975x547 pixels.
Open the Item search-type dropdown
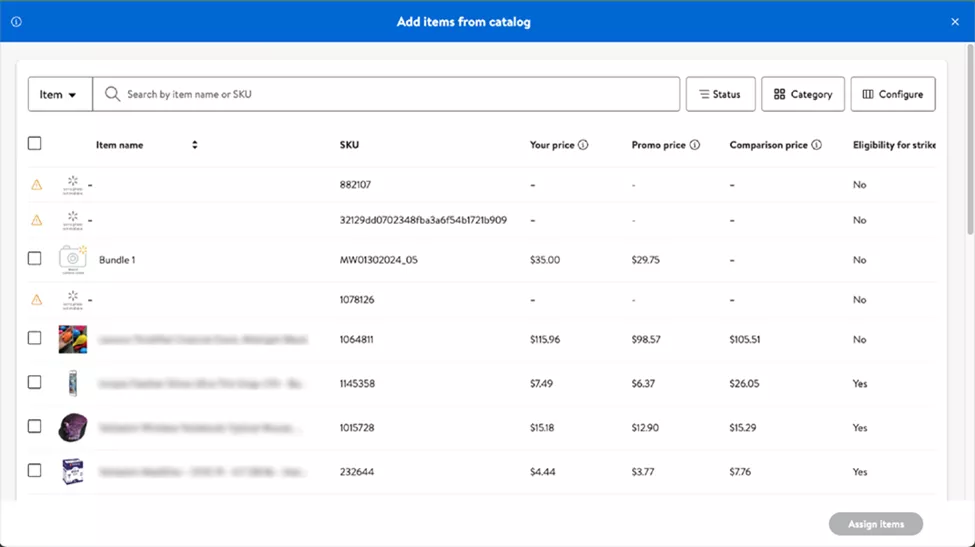[x=59, y=94]
